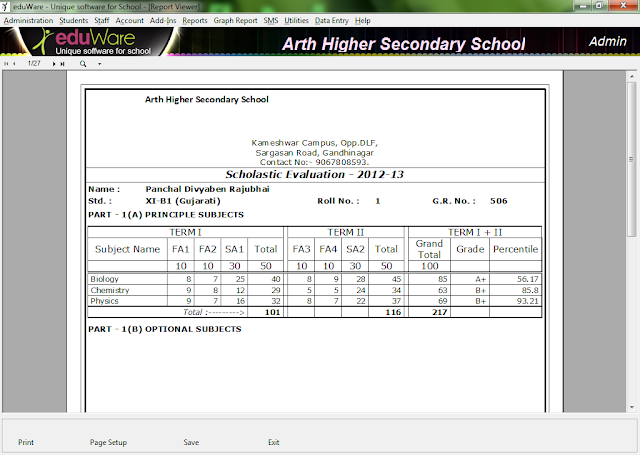Click the Chemistry subject row
Viewport: 640px width, 455px height.
click(x=315, y=290)
